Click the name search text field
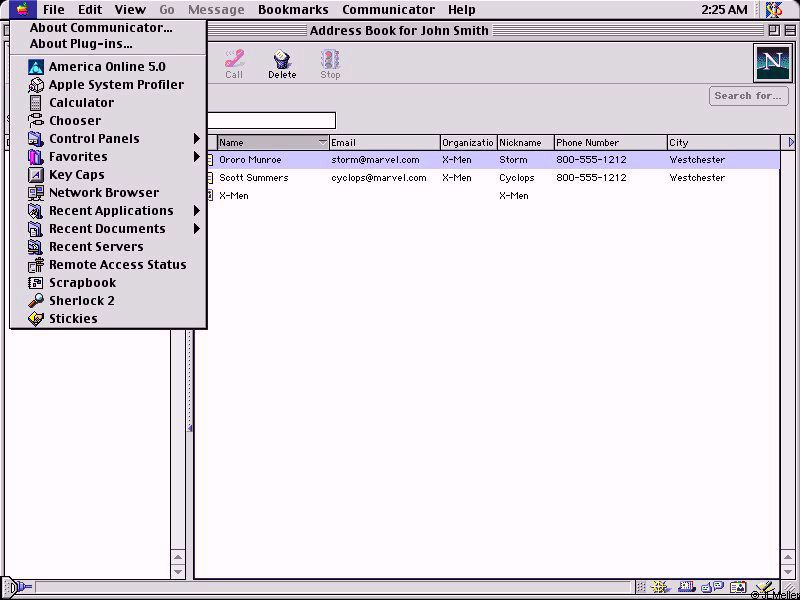The height and width of the screenshot is (600, 800). (270, 121)
